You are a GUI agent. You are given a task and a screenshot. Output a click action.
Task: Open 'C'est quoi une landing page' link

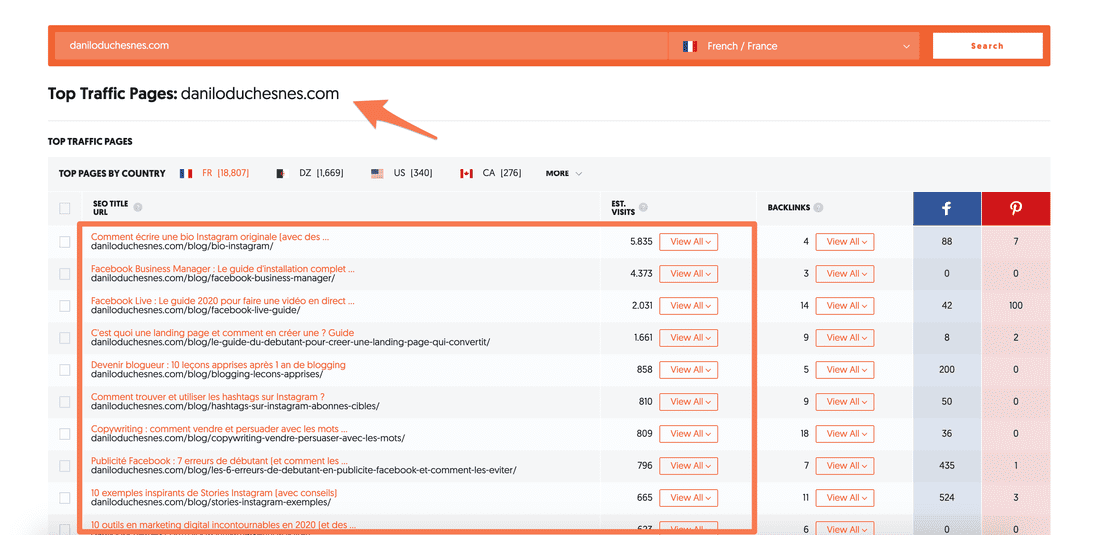(222, 333)
